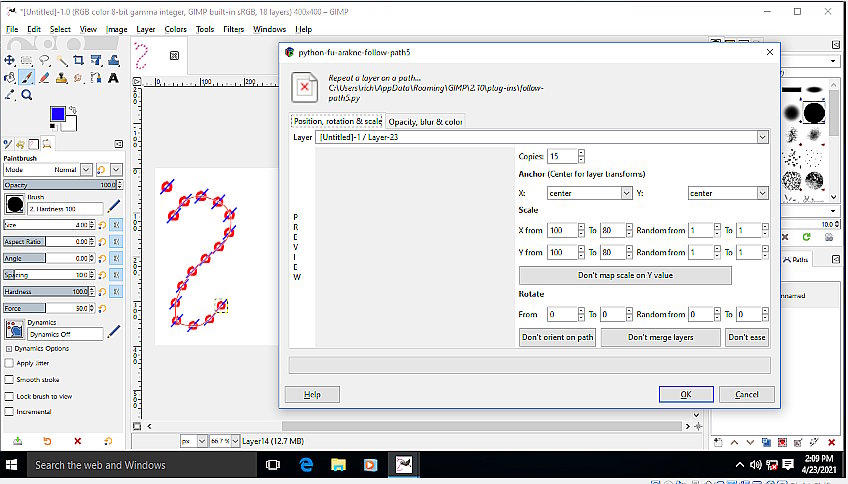The height and width of the screenshot is (484, 848).
Task: Select the Text tool
Action: point(113,78)
